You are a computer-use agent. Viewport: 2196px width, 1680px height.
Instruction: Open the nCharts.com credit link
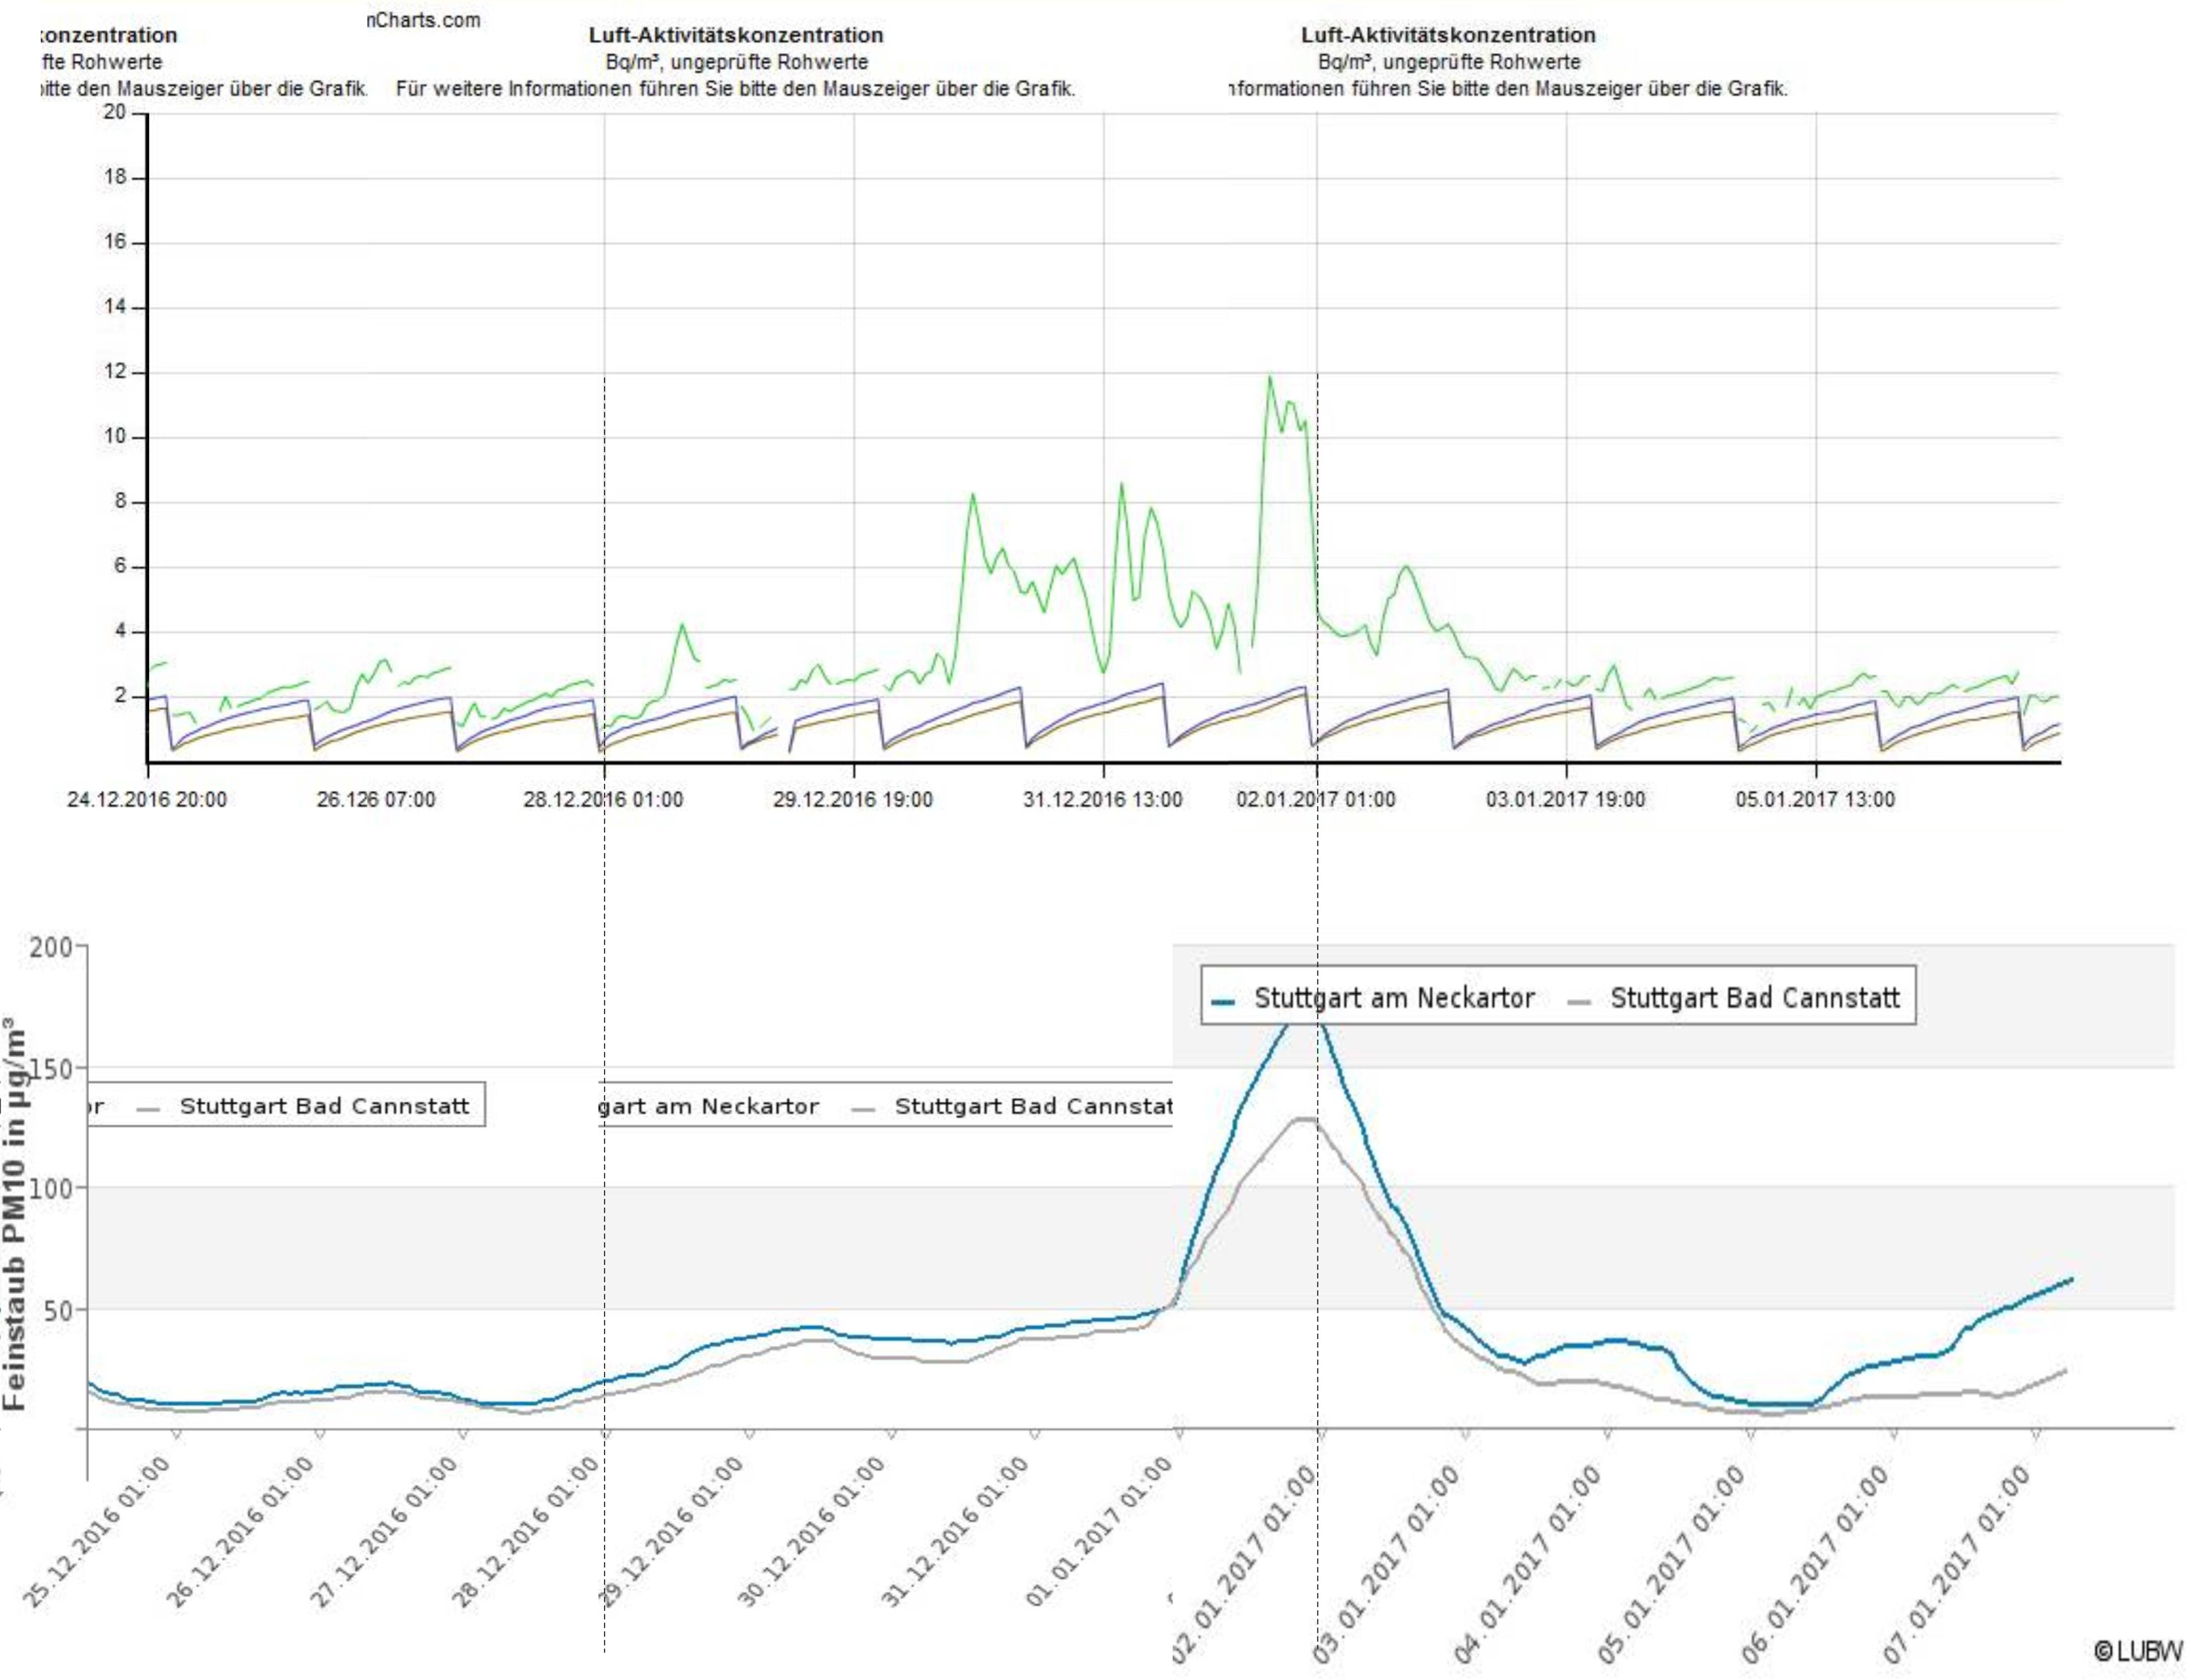pos(423,20)
